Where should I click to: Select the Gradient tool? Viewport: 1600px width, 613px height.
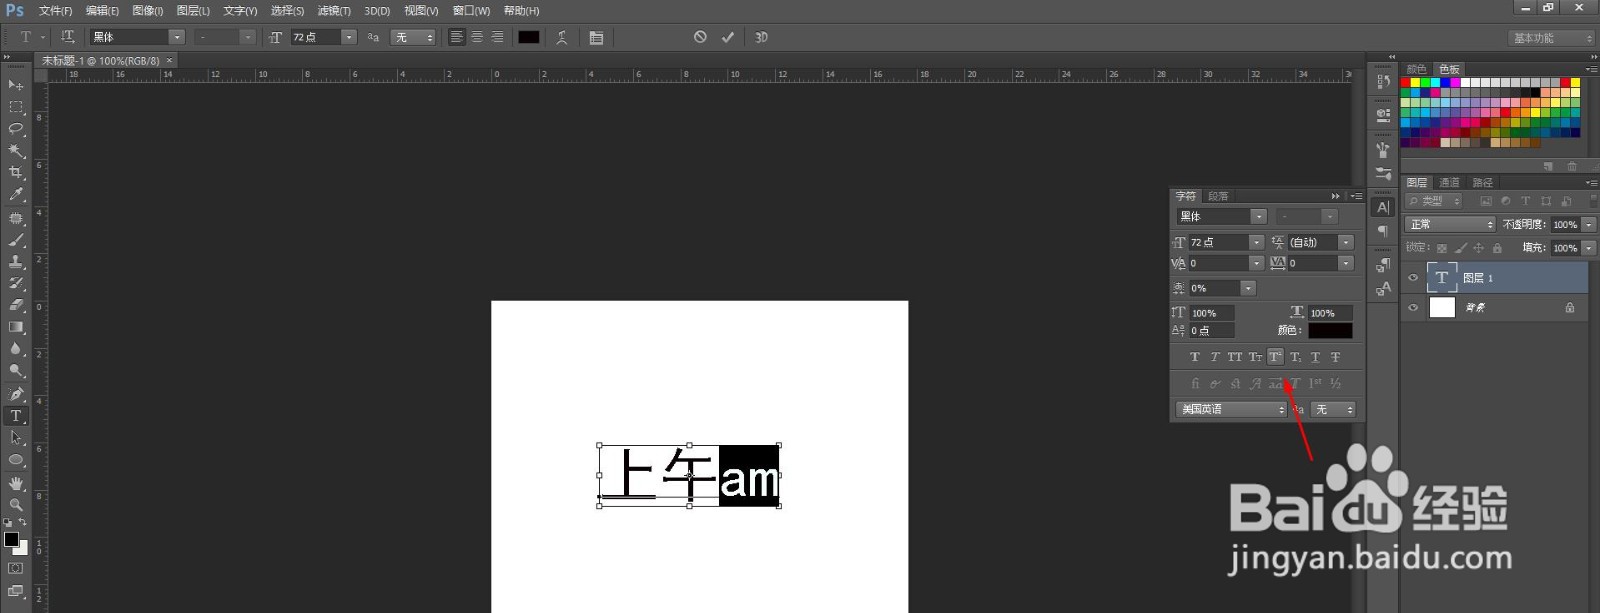(x=15, y=327)
